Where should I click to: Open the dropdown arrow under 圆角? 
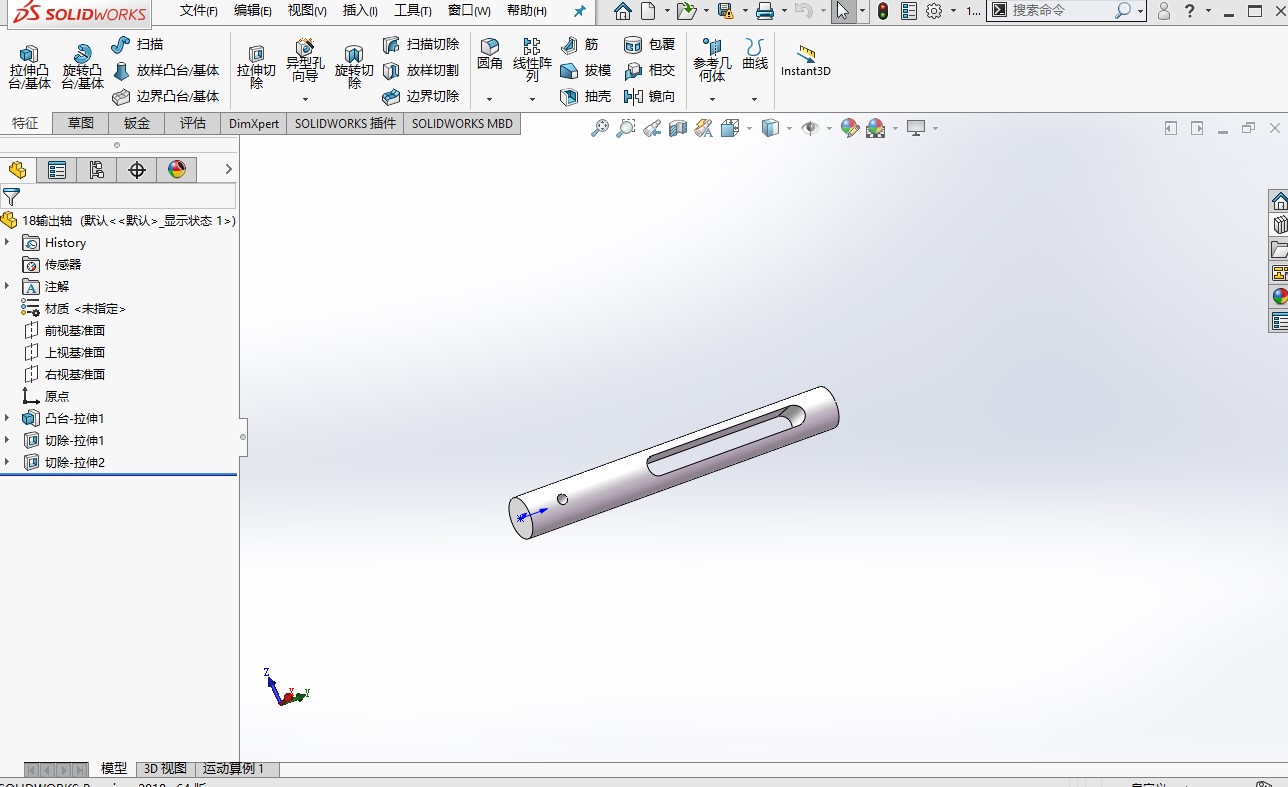(x=489, y=99)
